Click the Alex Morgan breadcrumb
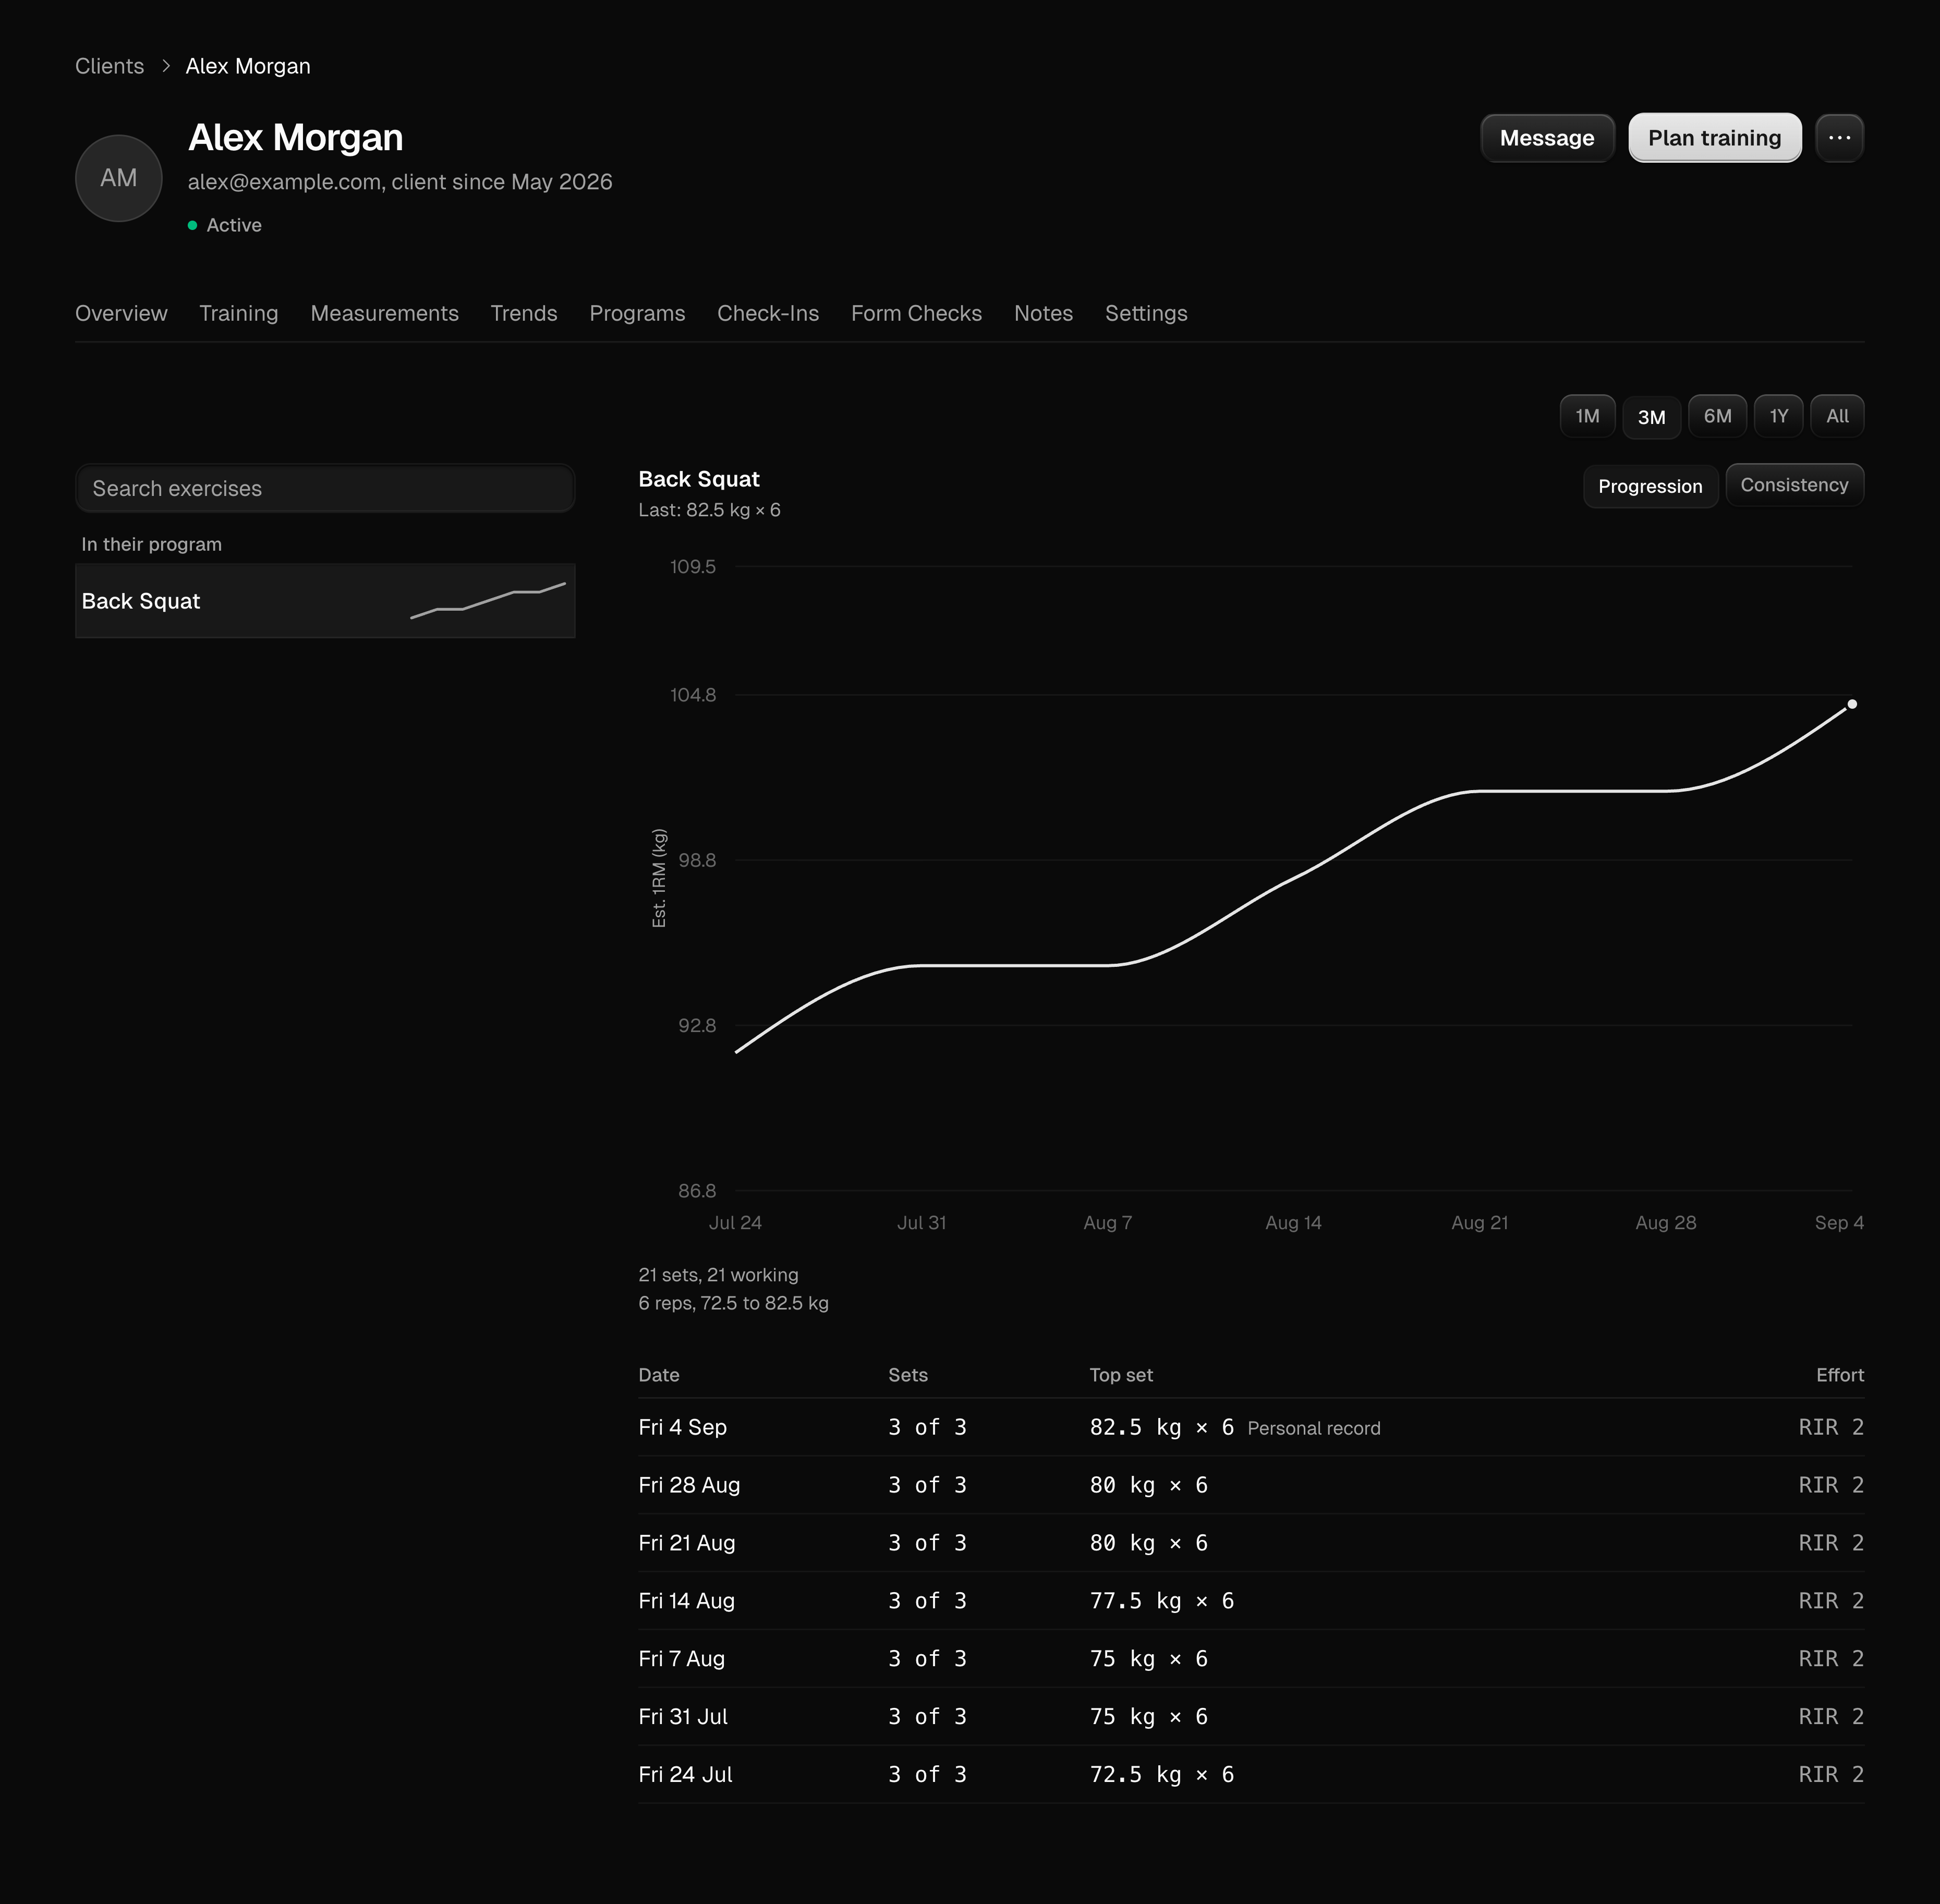 [x=248, y=66]
